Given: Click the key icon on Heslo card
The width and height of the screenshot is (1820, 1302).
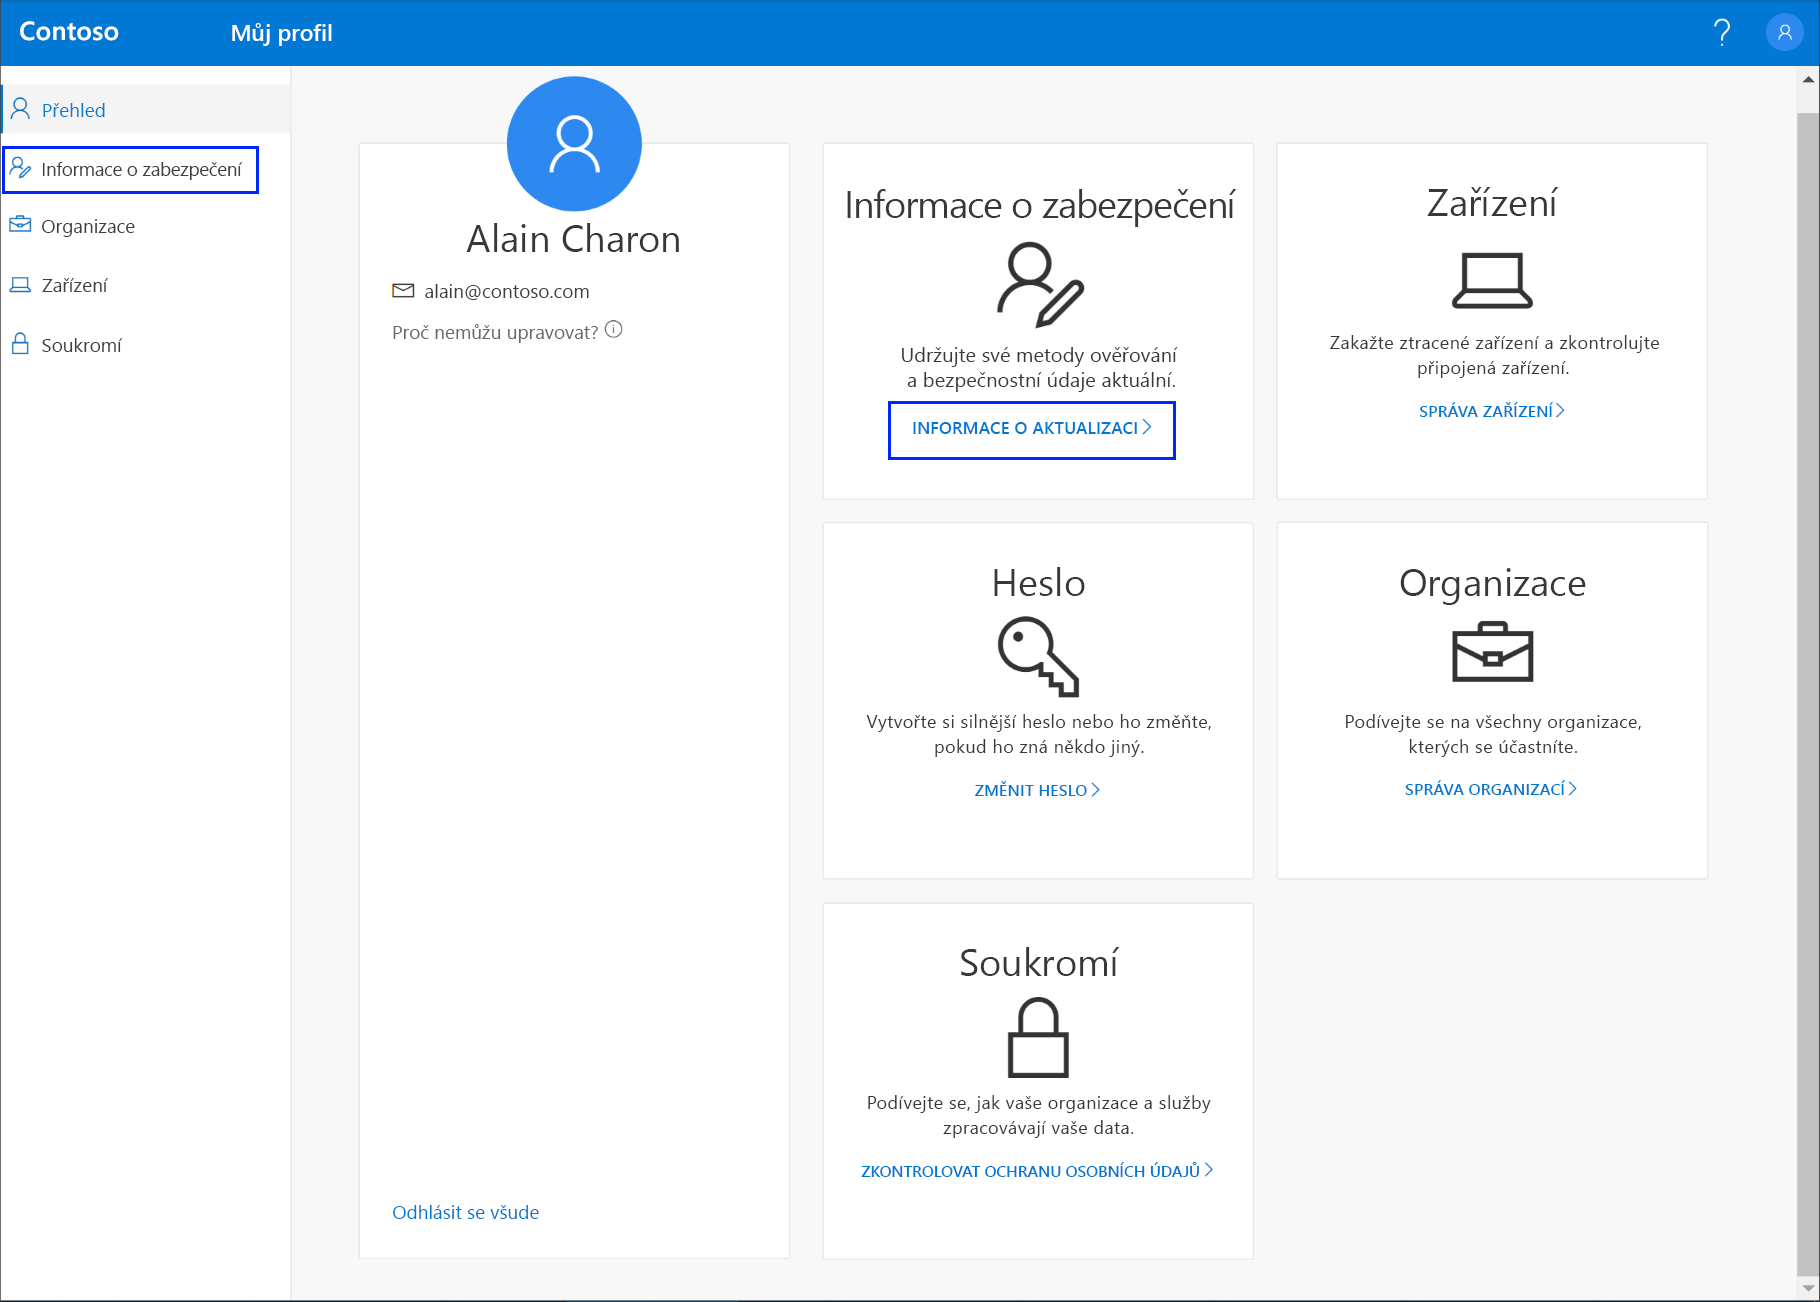Looking at the screenshot, I should point(1038,656).
